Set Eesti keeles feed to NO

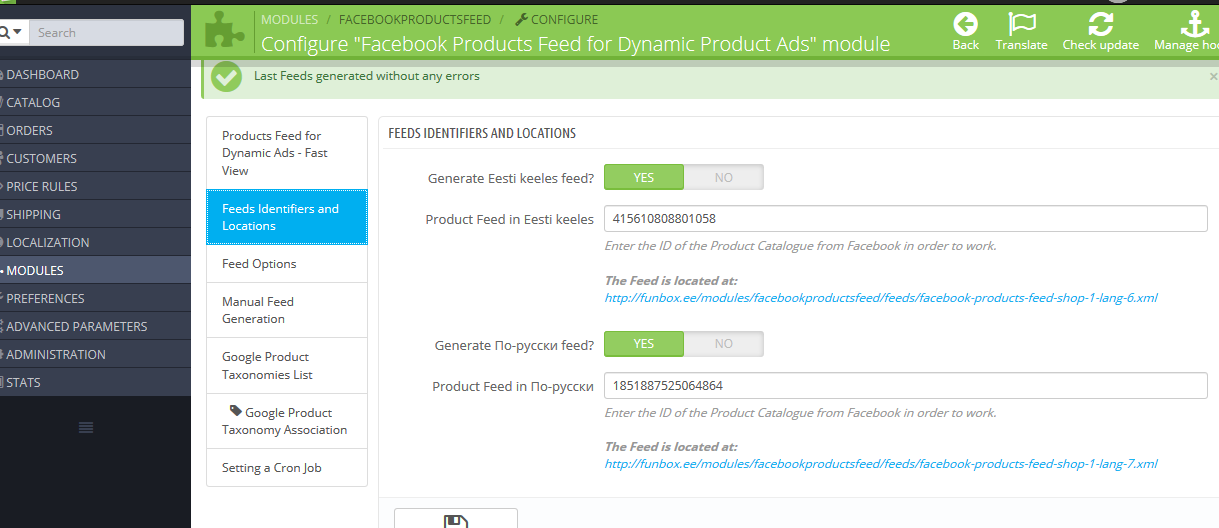click(x=723, y=177)
